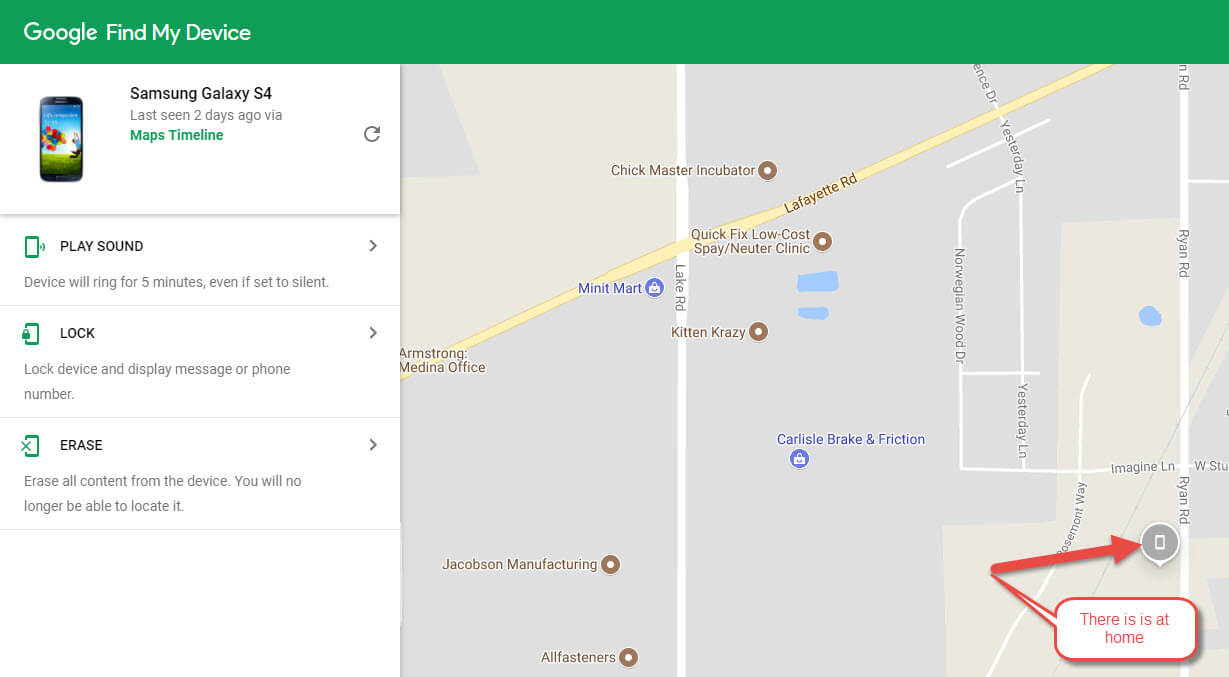Click the Lafayette Rd label on map
The width and height of the screenshot is (1229, 677).
(x=821, y=193)
